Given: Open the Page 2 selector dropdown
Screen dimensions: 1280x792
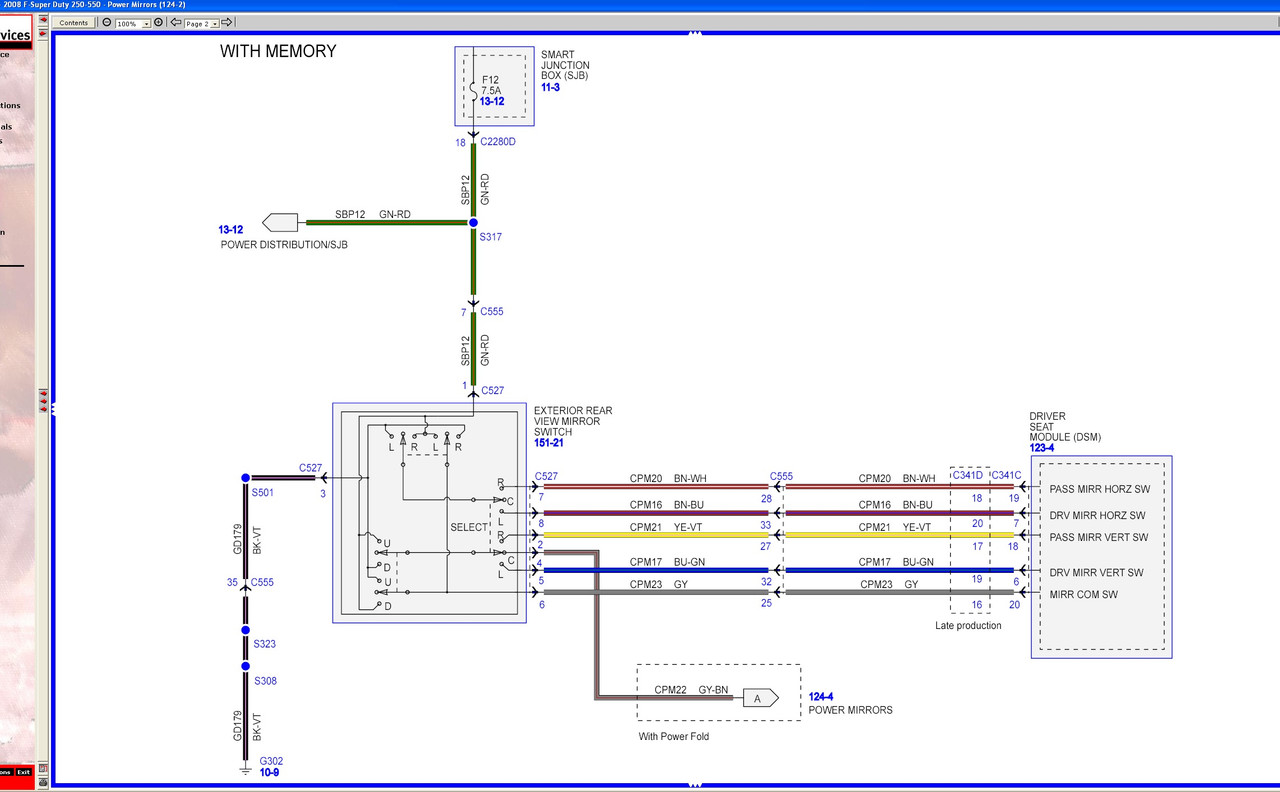Looking at the screenshot, I should click(214, 23).
